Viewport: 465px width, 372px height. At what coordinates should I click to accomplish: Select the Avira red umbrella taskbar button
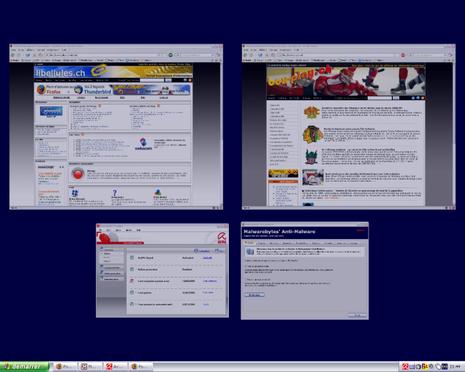click(116, 366)
